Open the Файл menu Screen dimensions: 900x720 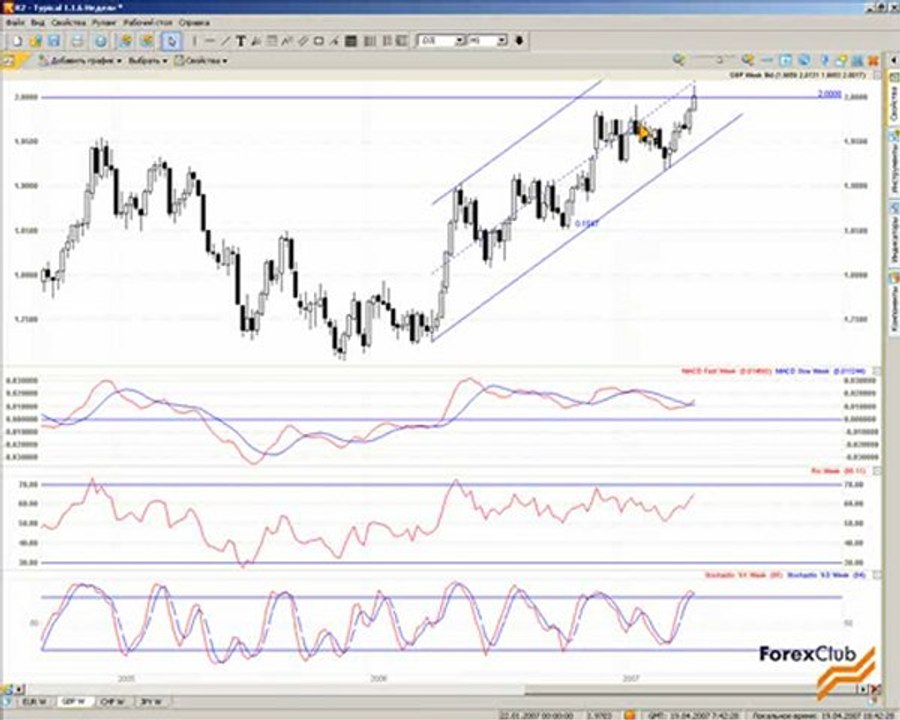point(15,23)
